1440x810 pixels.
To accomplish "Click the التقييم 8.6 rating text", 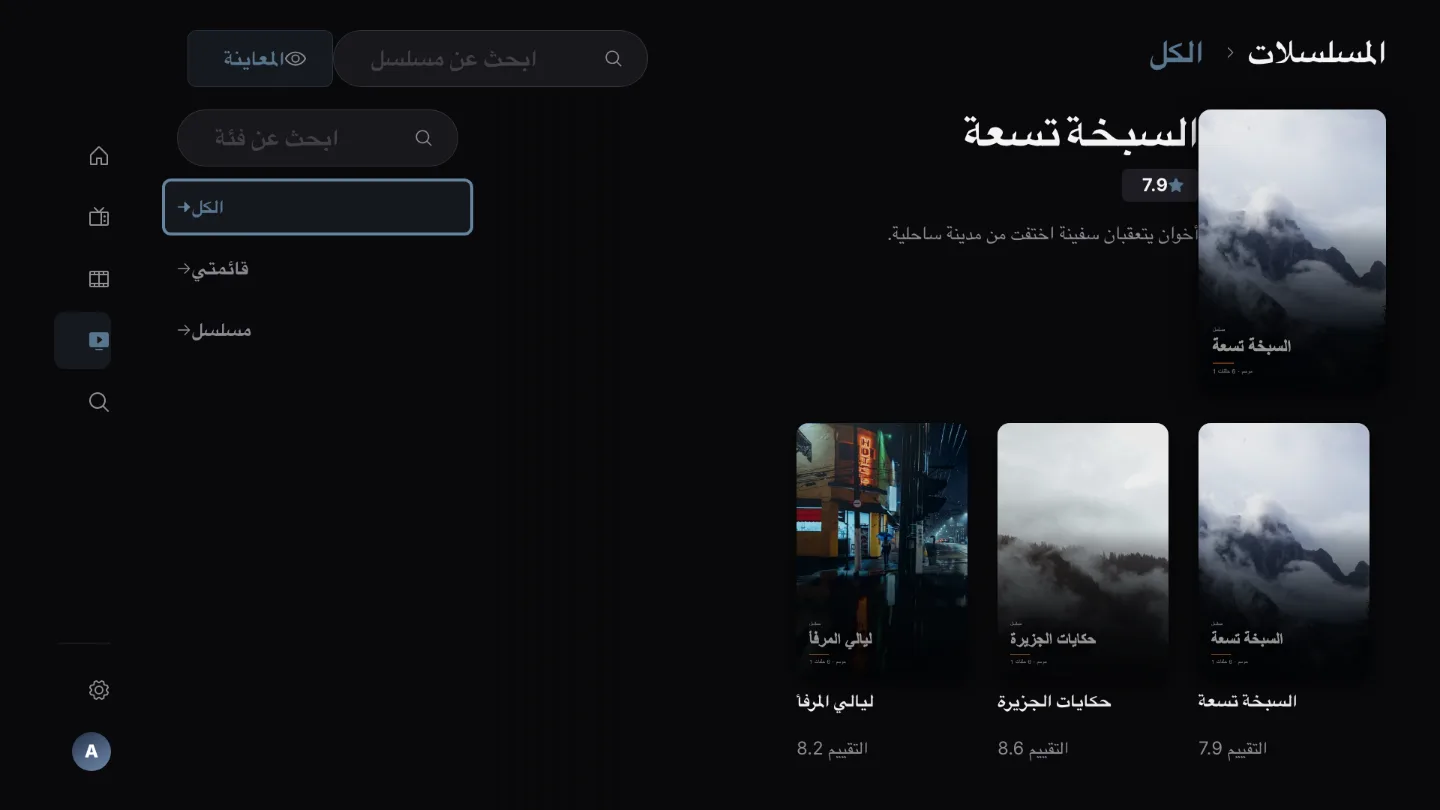I will pos(1033,749).
